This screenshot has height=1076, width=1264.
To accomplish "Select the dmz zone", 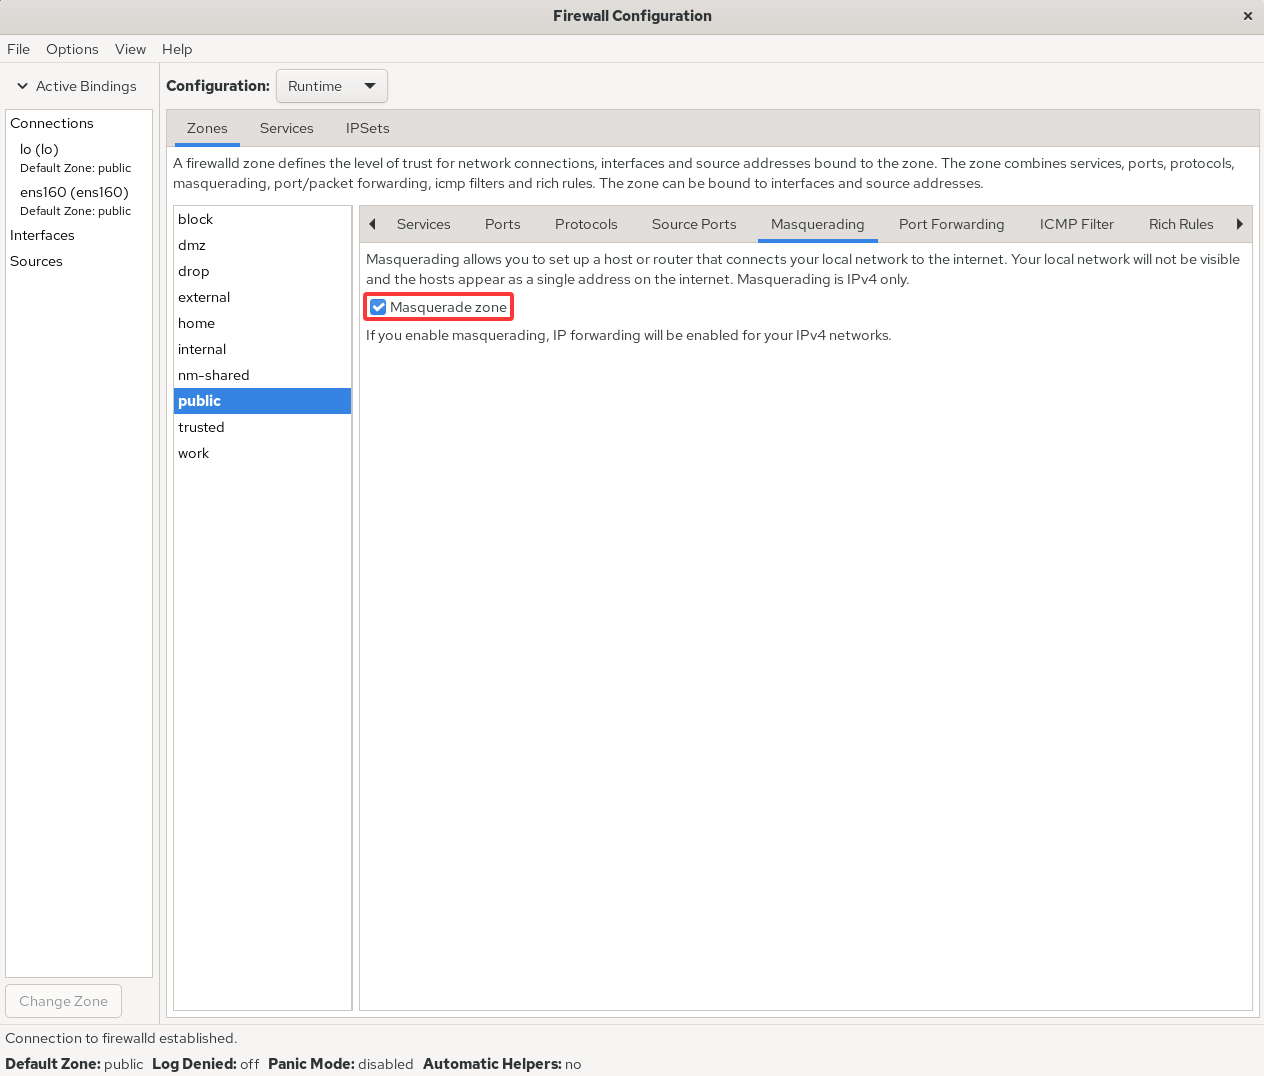I will pos(192,245).
